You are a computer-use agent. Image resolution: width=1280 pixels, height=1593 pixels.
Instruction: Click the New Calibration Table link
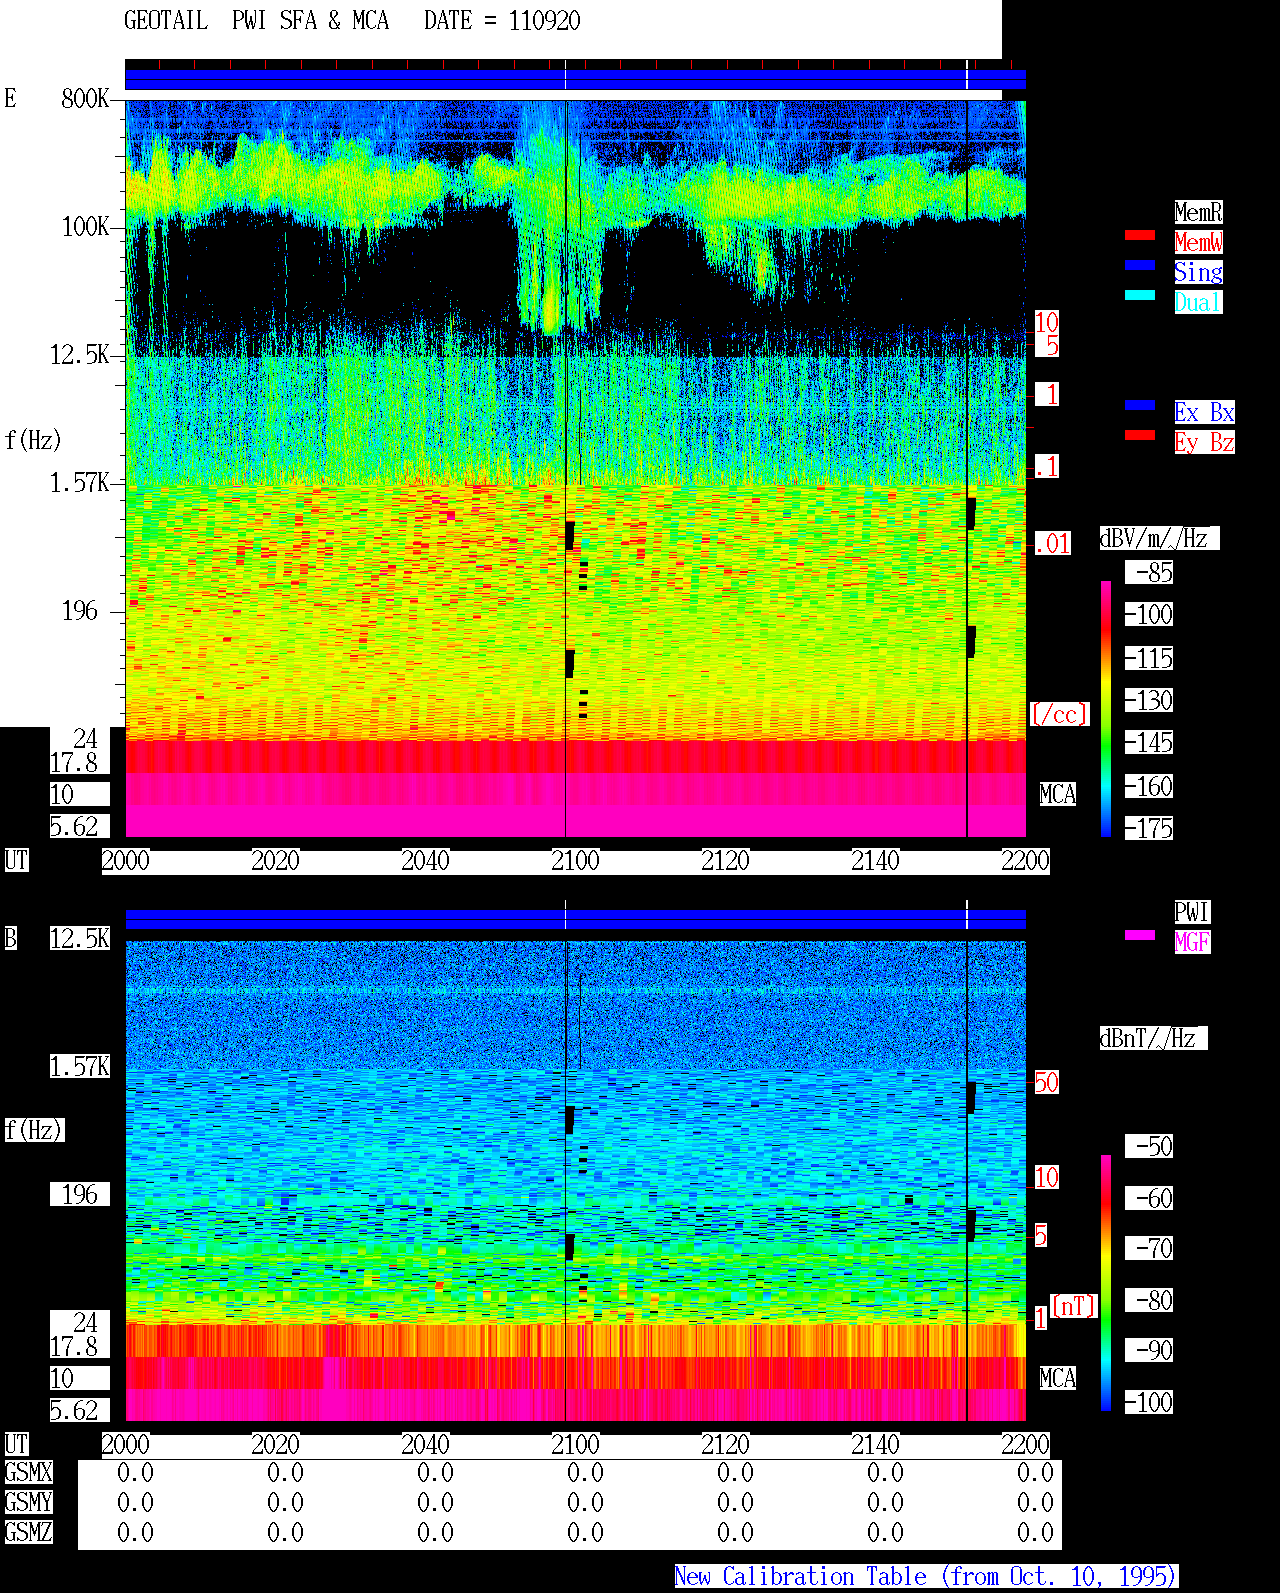coord(926,1577)
